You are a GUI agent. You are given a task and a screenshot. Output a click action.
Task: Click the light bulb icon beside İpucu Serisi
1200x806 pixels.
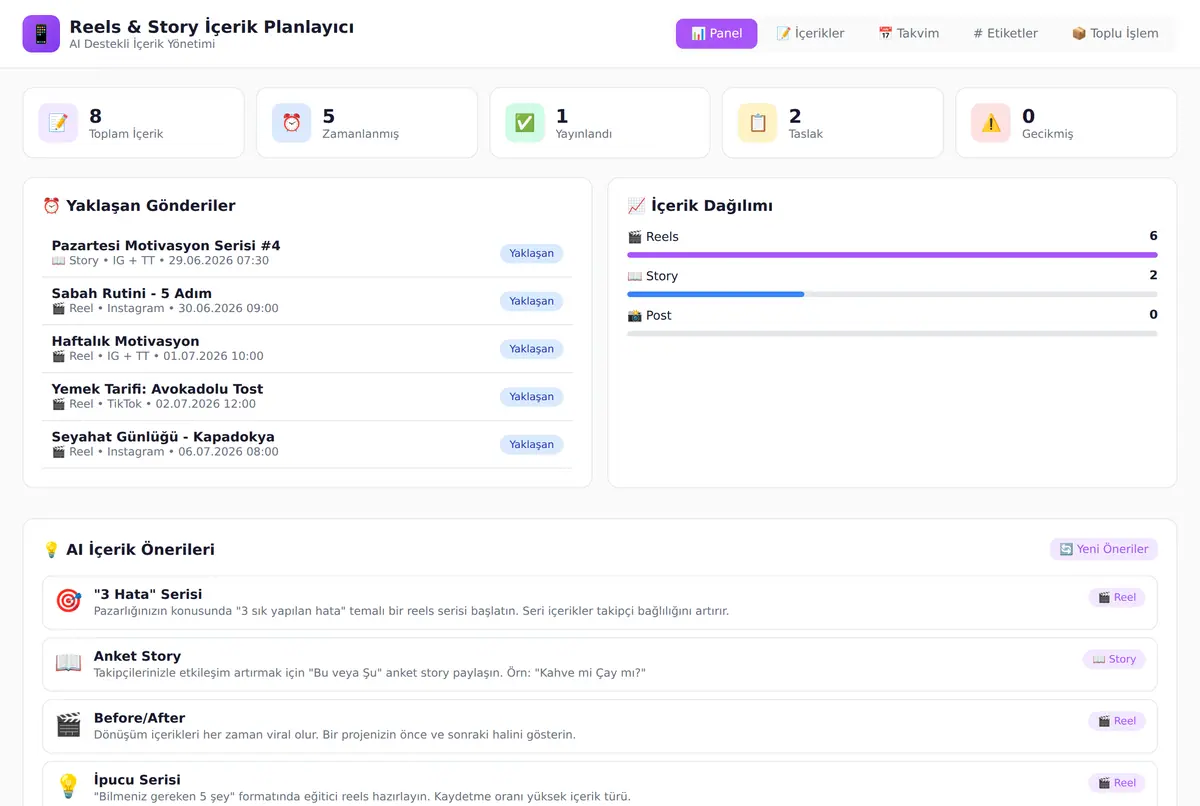coord(68,787)
